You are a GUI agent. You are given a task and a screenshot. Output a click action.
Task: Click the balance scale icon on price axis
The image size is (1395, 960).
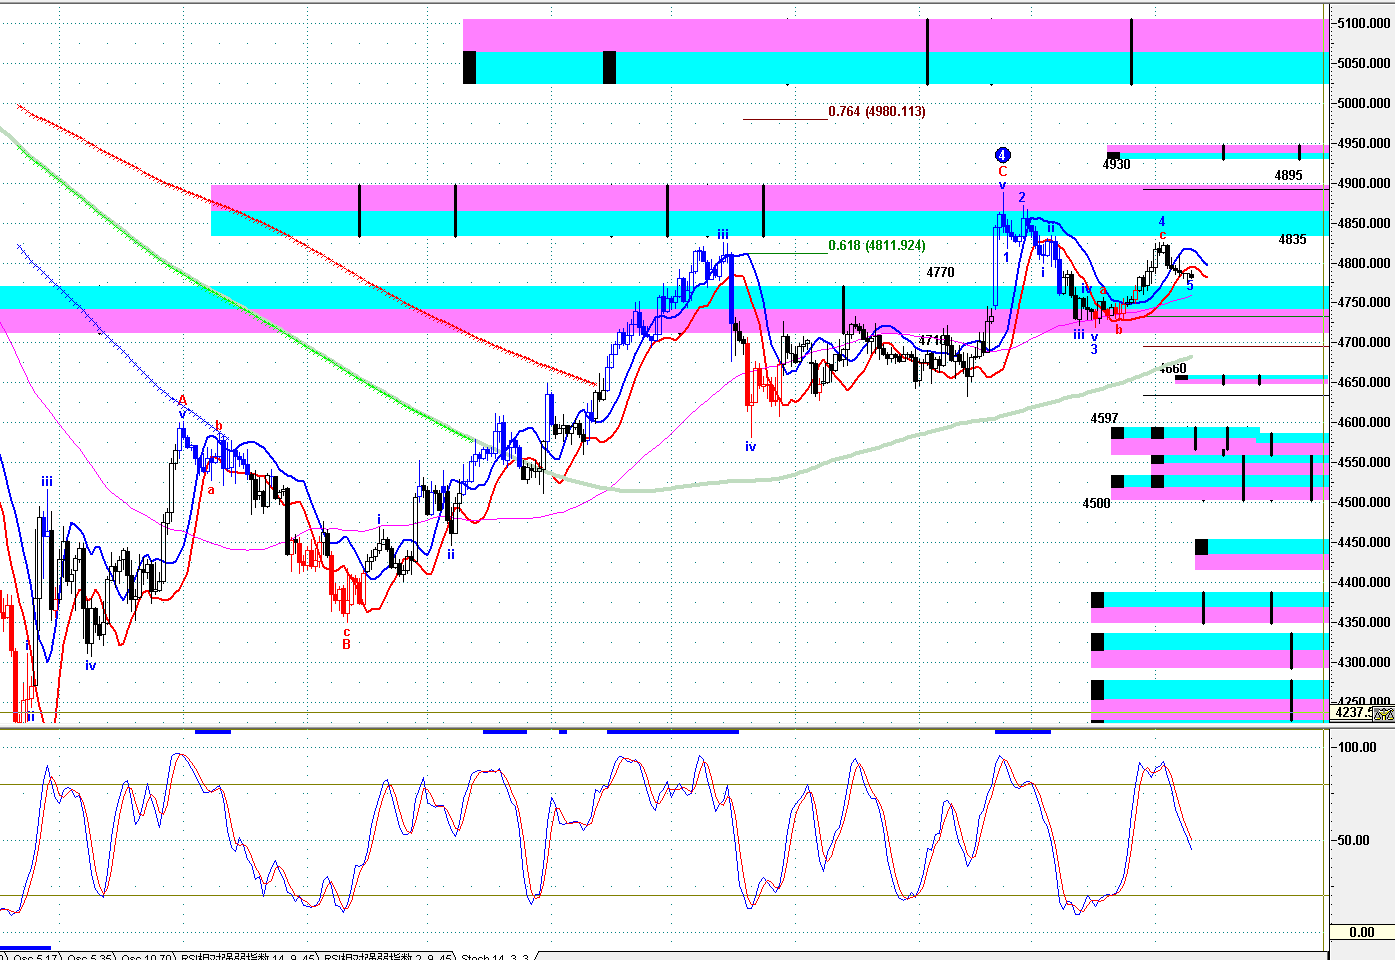(1384, 713)
